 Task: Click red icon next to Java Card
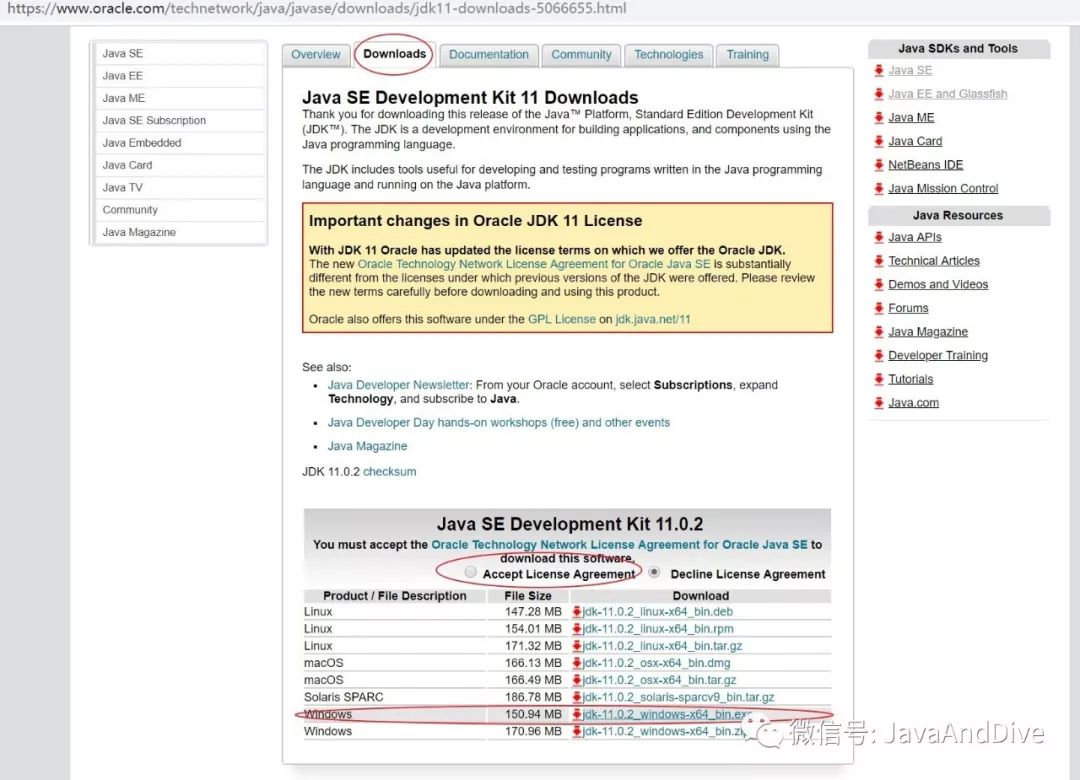(x=879, y=141)
